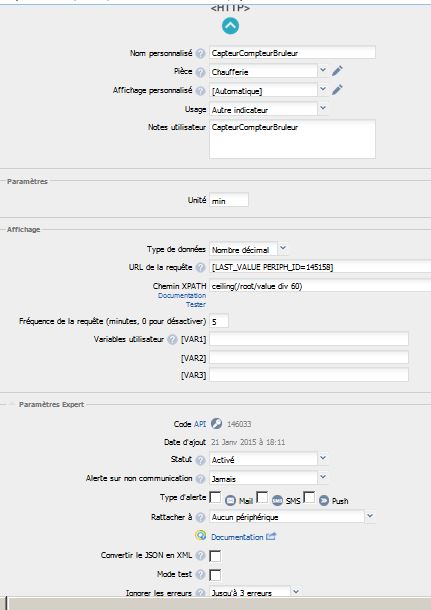Image resolution: width=431 pixels, height=610 pixels.
Task: Click the Unité field containing min
Action: tap(229, 200)
